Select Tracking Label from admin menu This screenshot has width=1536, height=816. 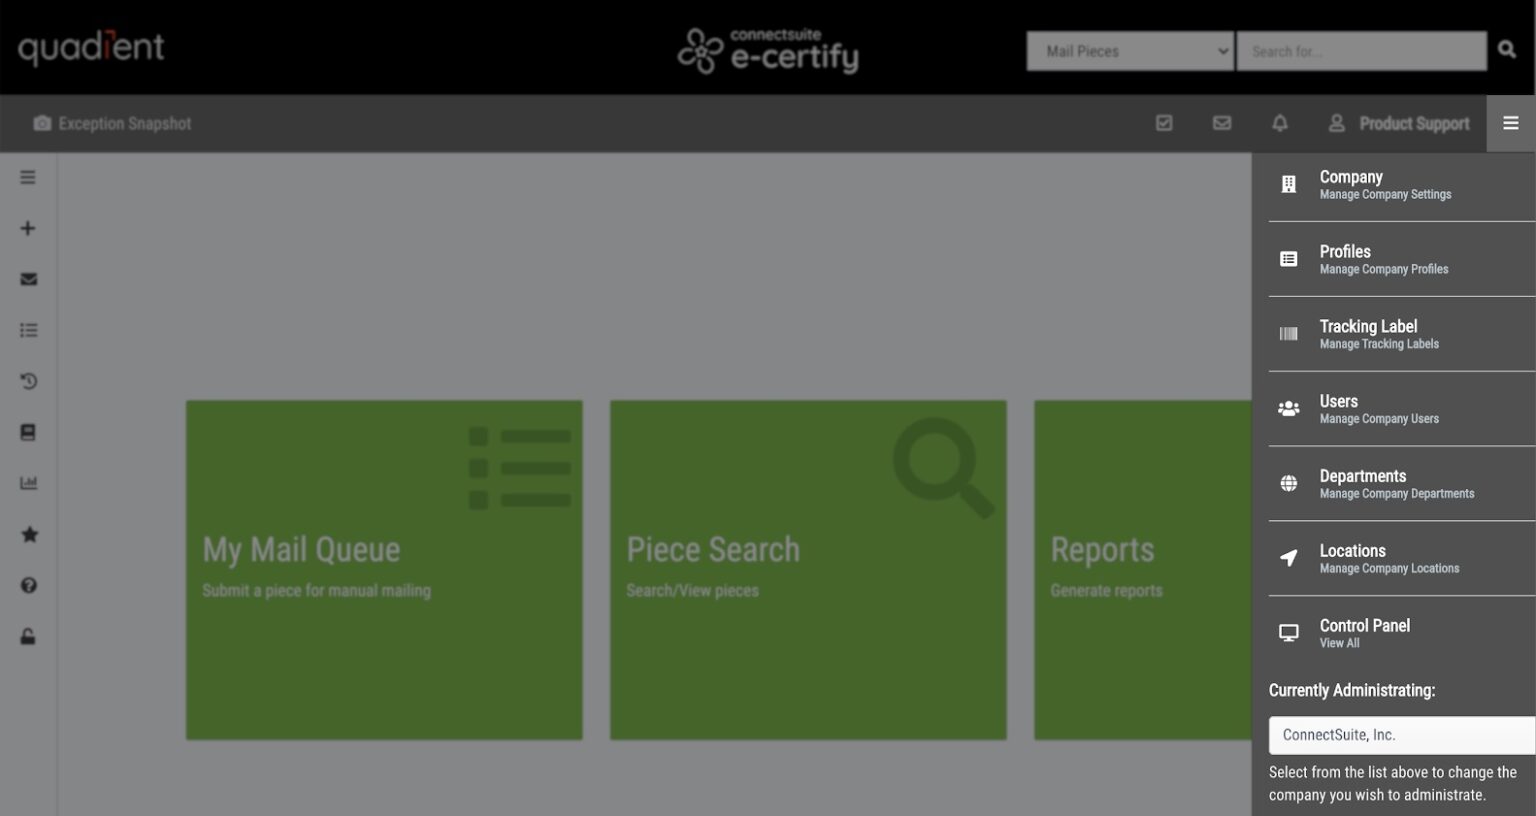(1379, 333)
